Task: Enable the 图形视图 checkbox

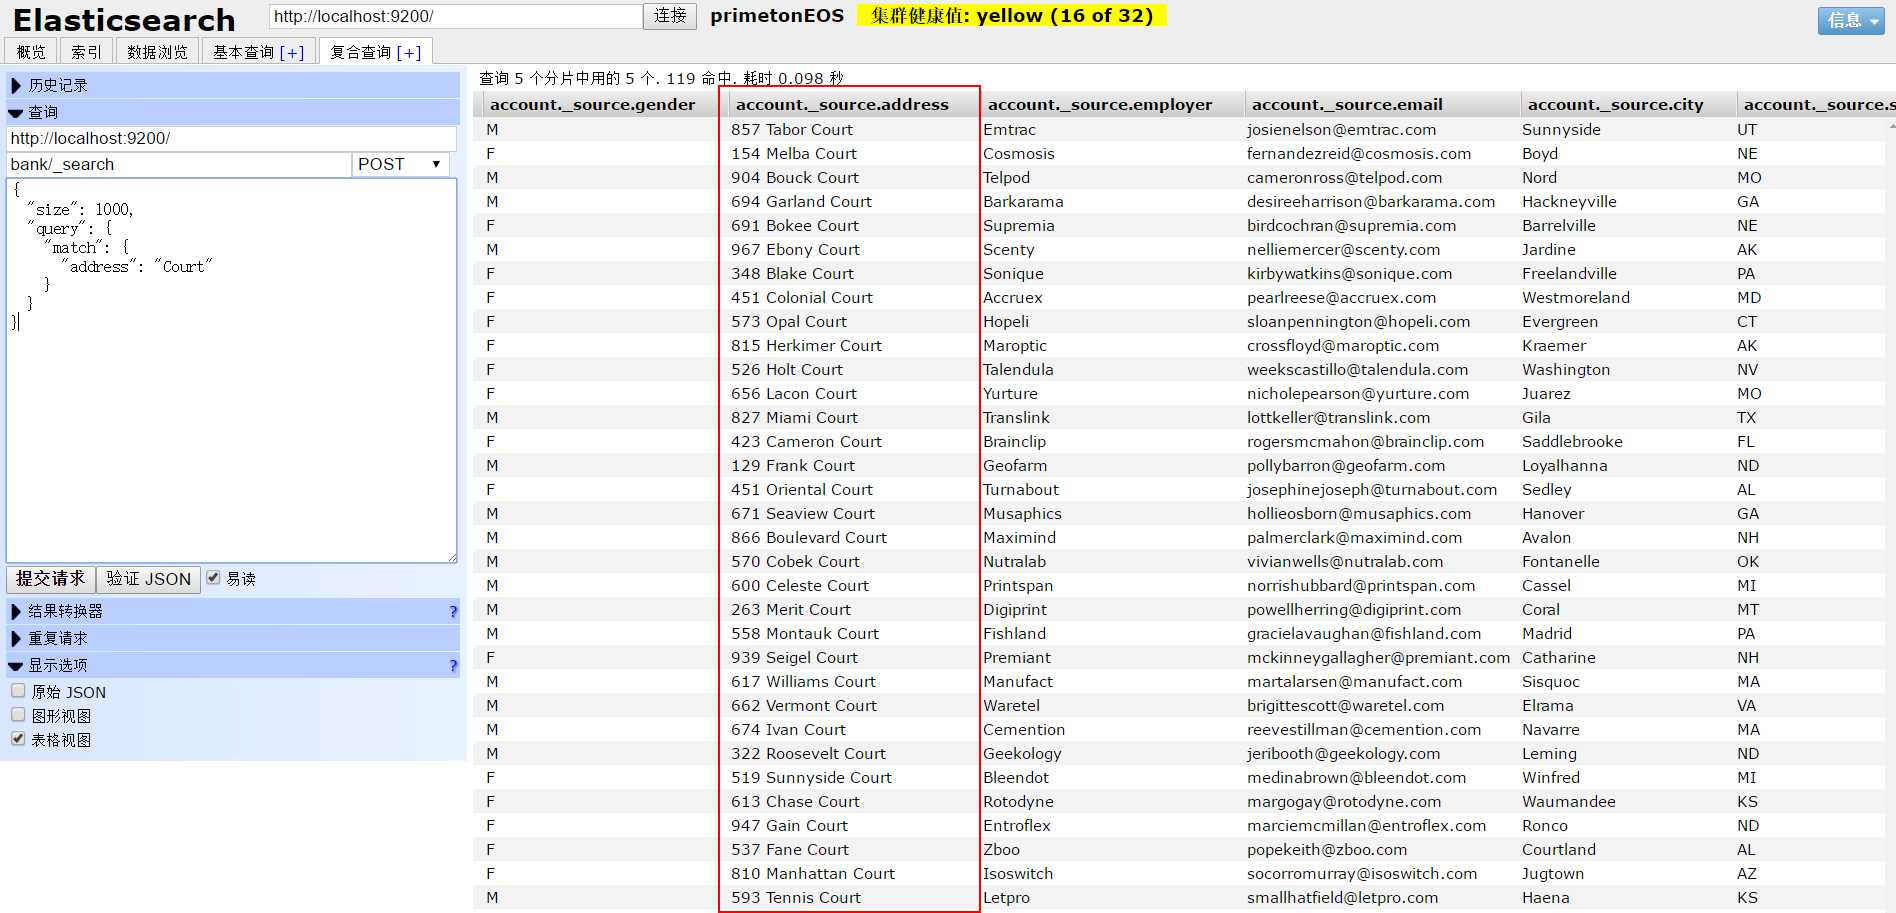Action: coord(18,714)
